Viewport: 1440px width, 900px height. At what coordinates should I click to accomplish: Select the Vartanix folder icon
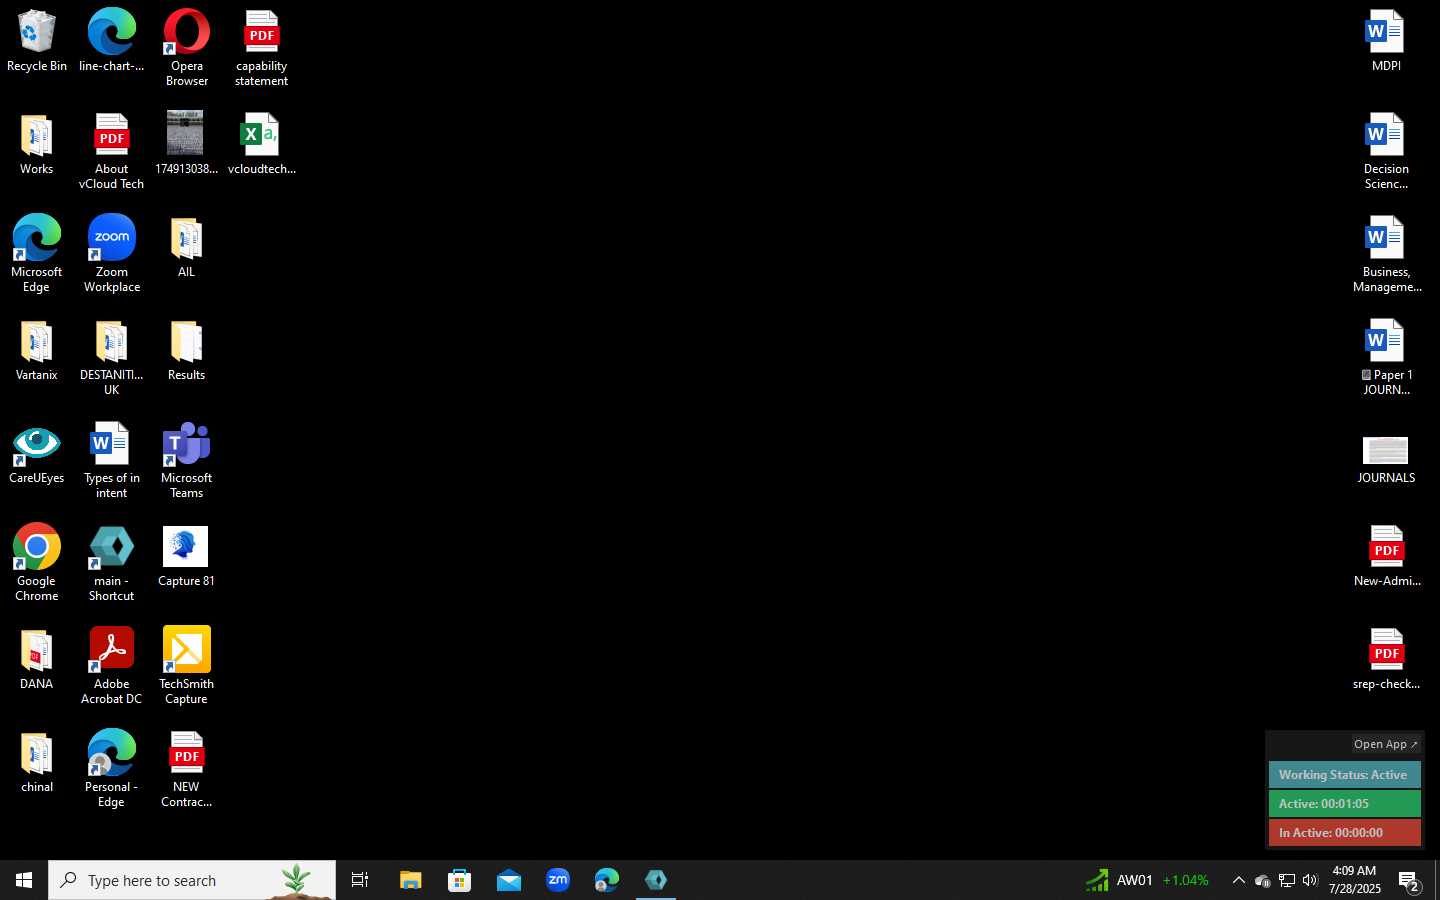(37, 351)
